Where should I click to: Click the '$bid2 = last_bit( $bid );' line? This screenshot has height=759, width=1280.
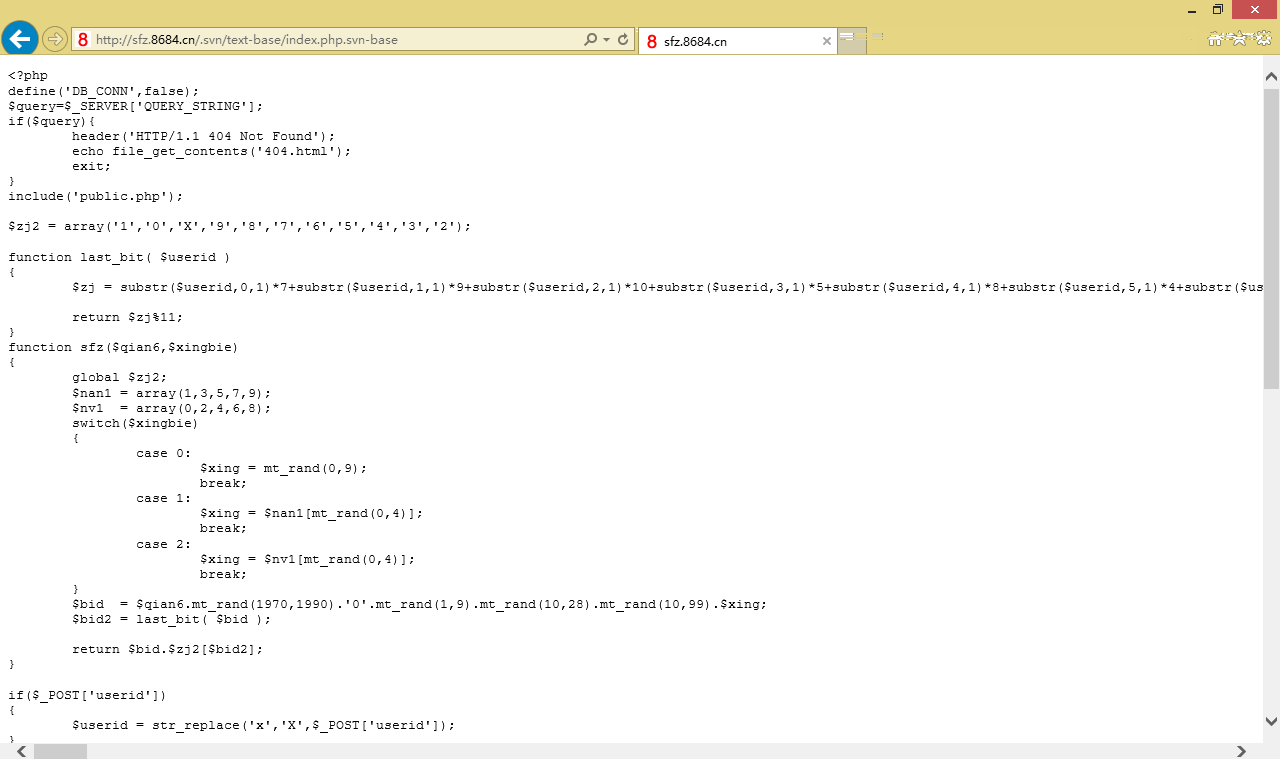(x=172, y=619)
